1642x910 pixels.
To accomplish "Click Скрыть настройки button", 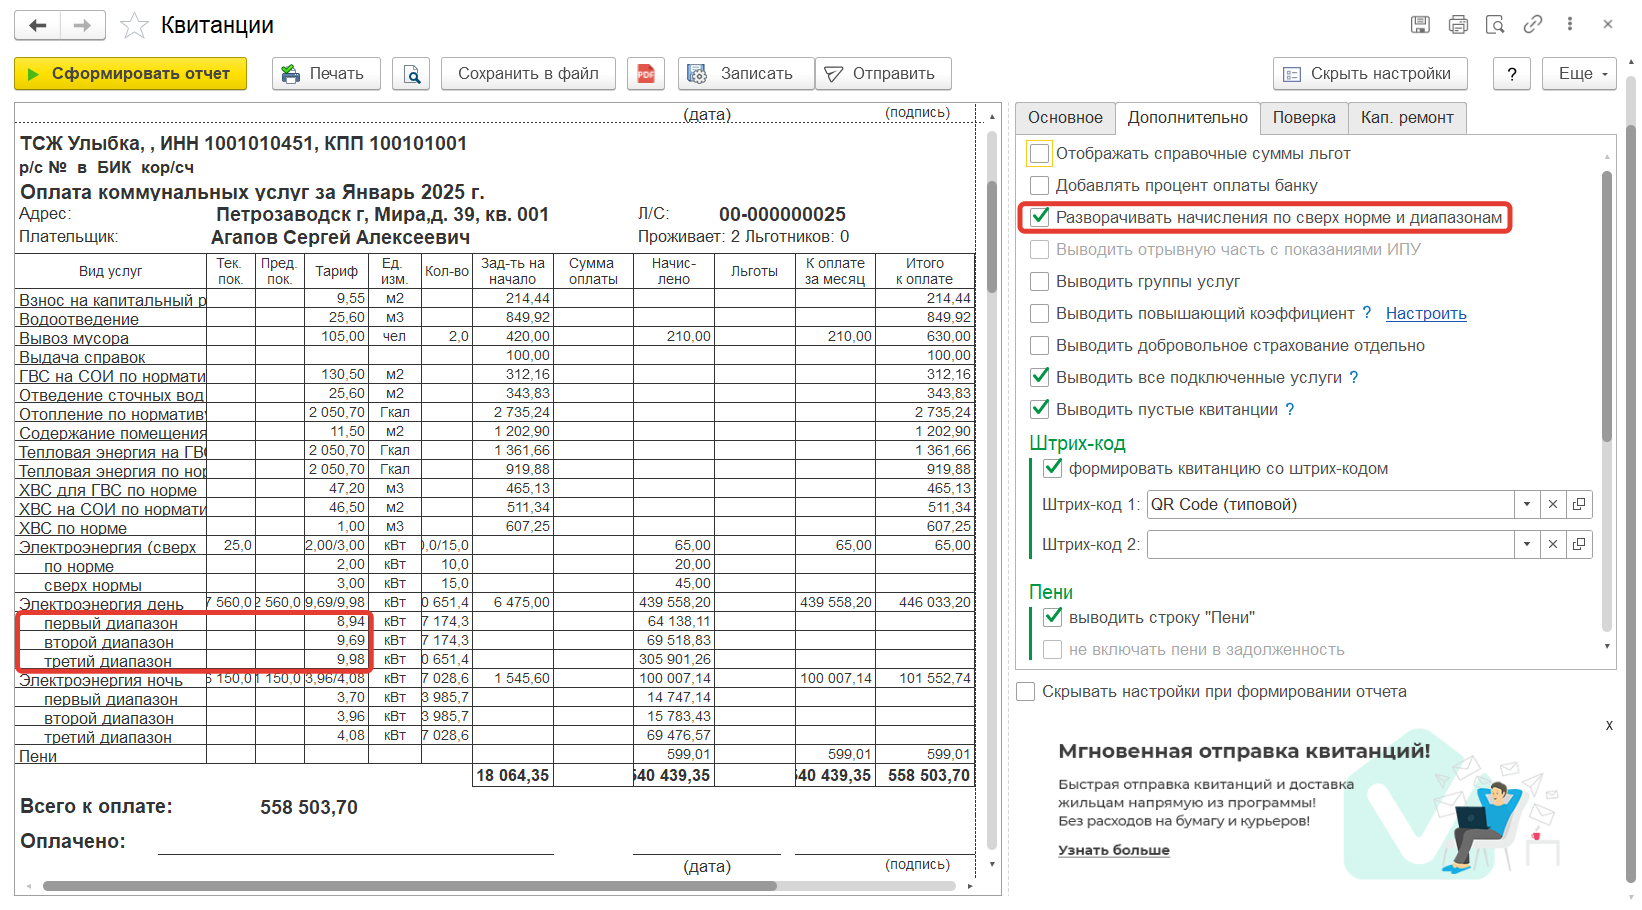I will 1370,74.
